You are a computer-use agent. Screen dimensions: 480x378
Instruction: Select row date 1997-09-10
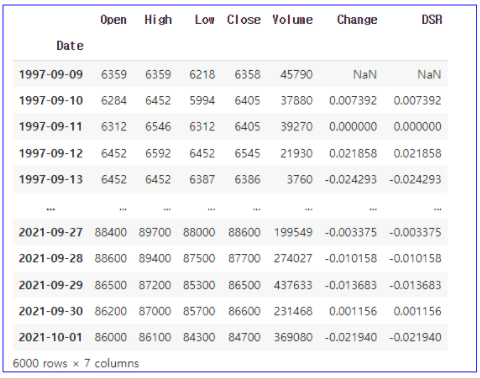pos(51,100)
